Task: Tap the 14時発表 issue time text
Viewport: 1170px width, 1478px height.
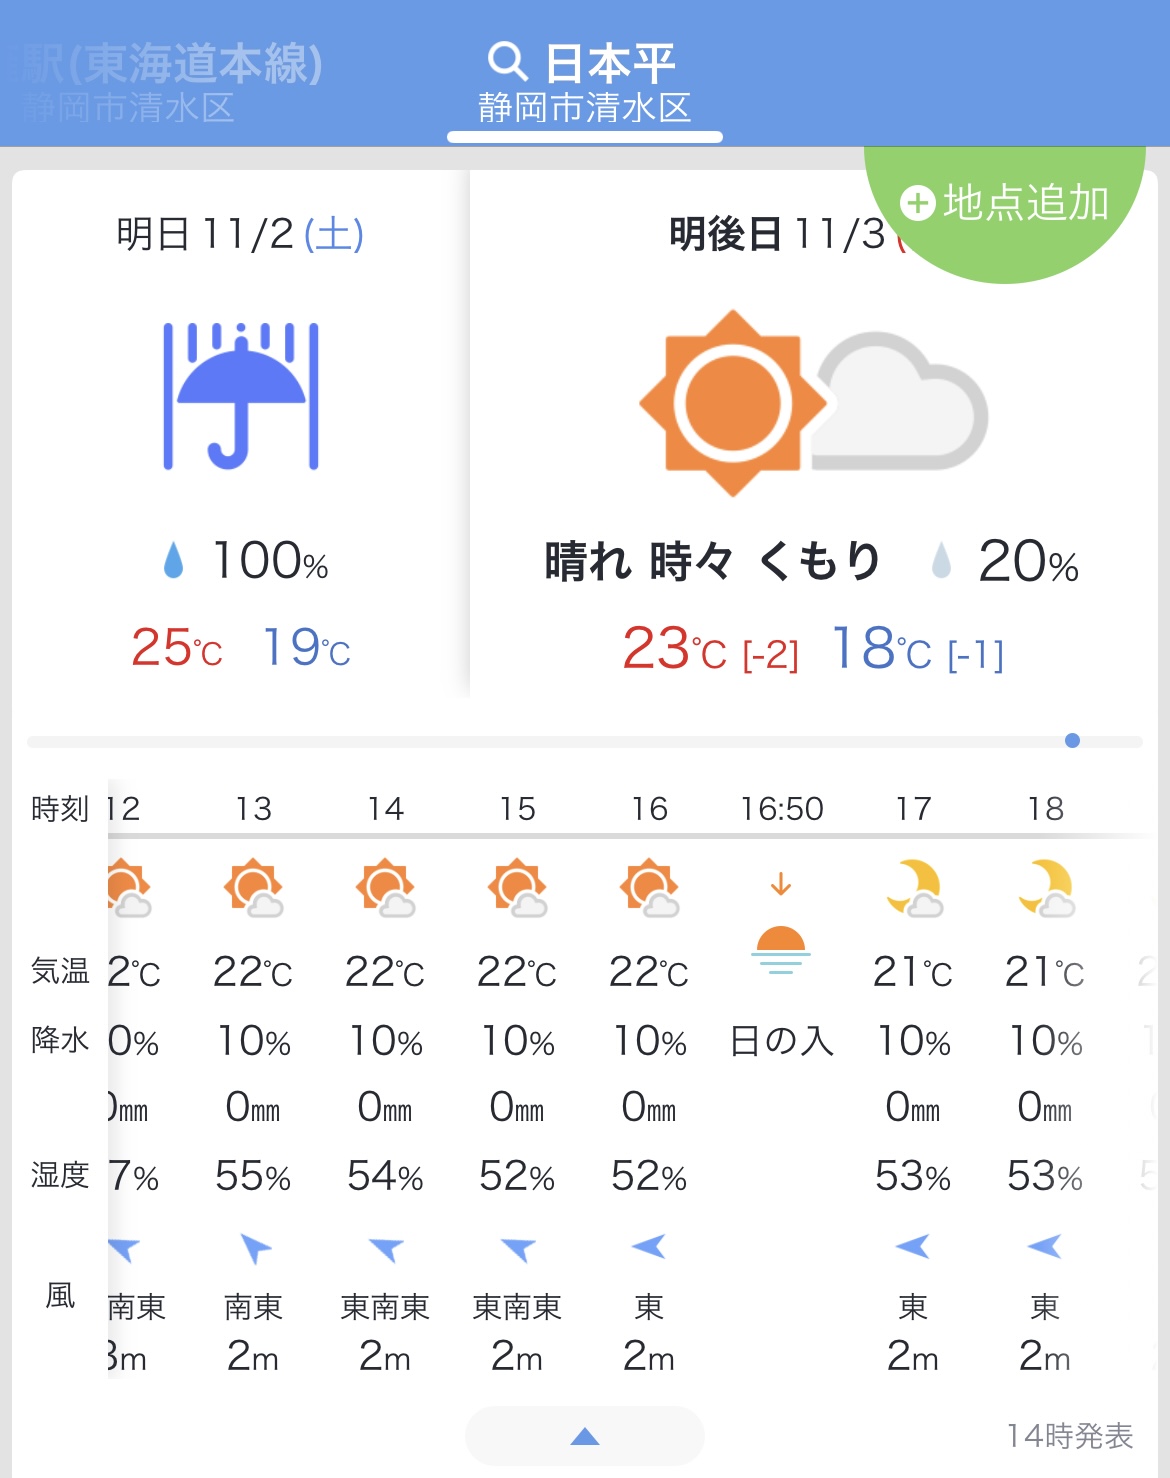Action: [x=1069, y=1436]
